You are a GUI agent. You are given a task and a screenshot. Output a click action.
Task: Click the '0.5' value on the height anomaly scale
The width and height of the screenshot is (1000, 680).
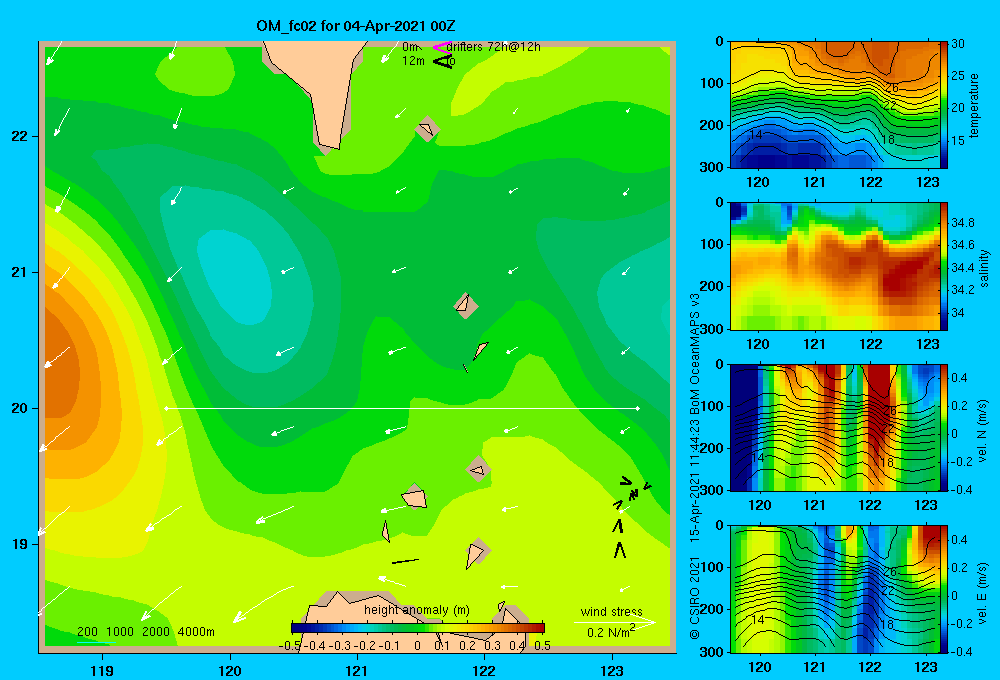tap(542, 645)
